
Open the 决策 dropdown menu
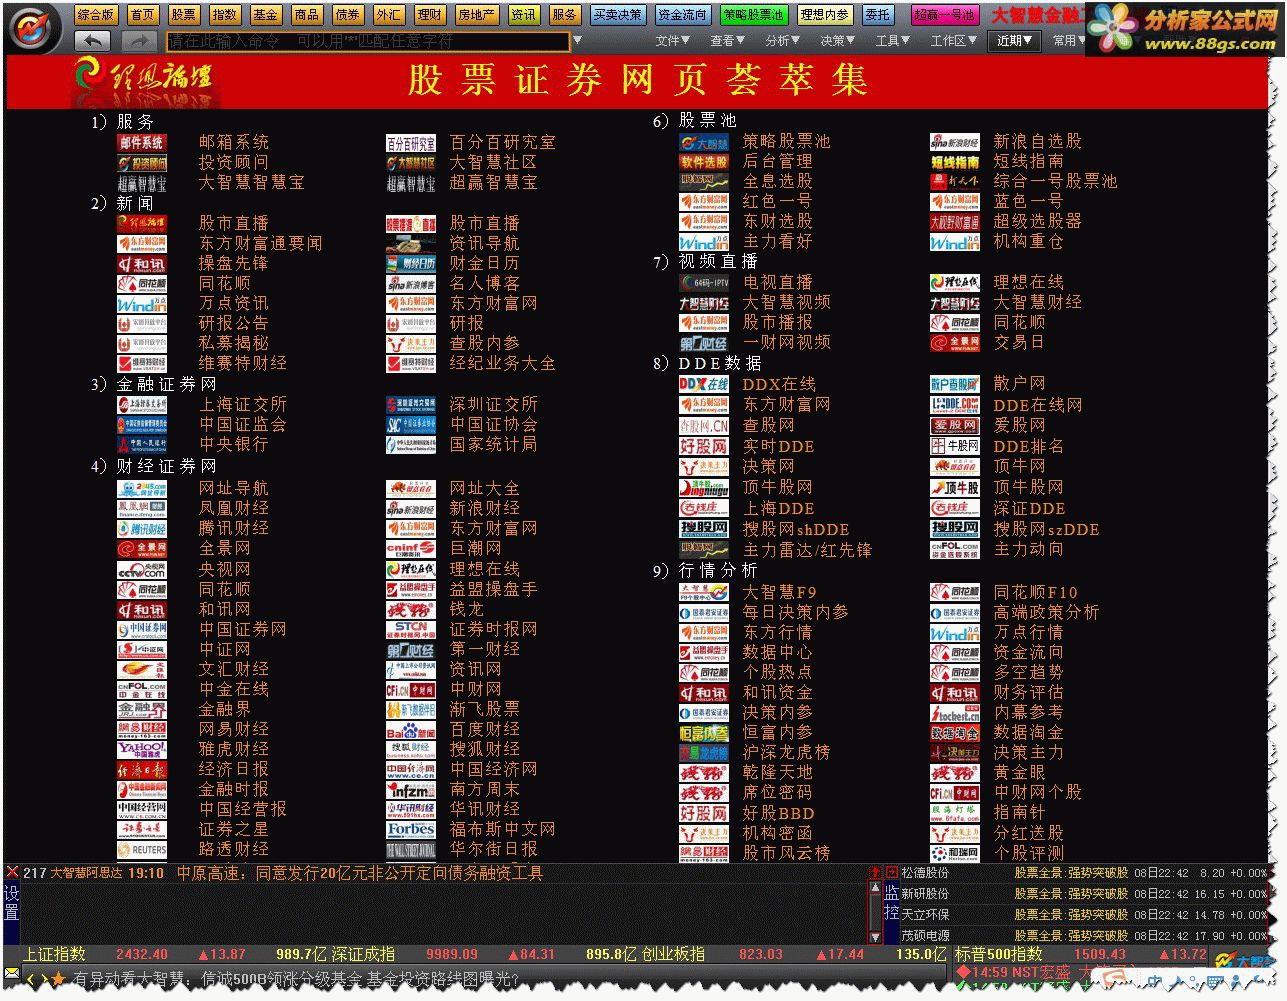pyautogui.click(x=838, y=41)
